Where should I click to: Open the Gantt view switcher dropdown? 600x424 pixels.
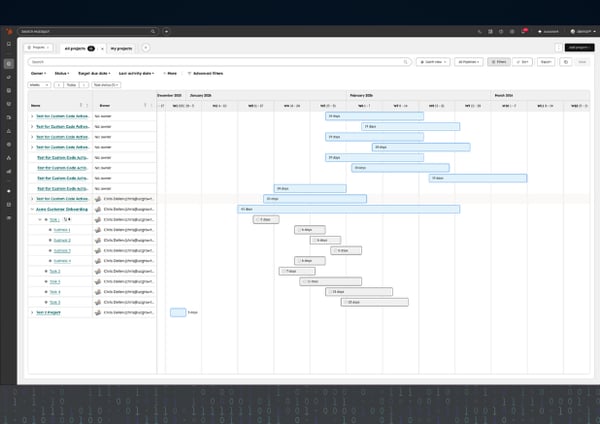click(x=433, y=62)
